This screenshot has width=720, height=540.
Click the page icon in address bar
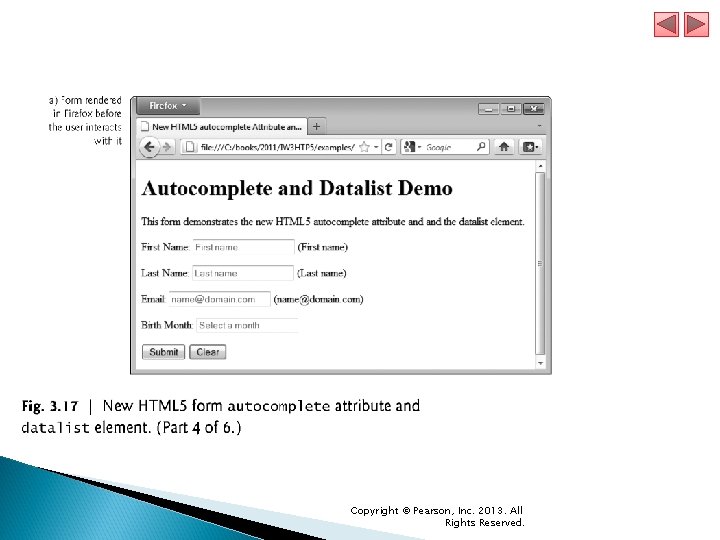pos(190,147)
